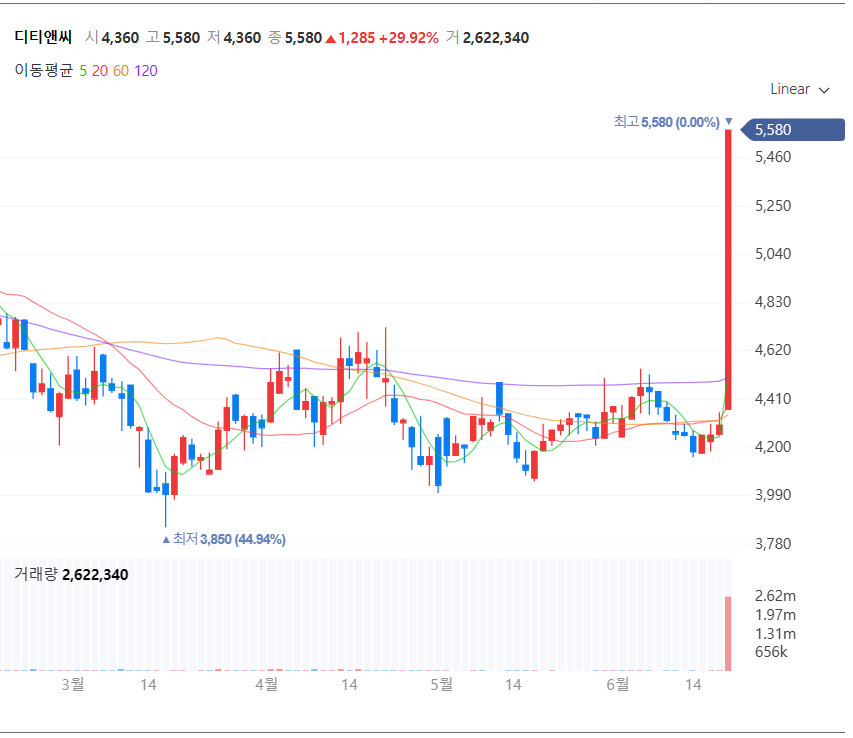Toggle the 5-day moving average legend
The height and width of the screenshot is (738, 853).
tap(83, 71)
